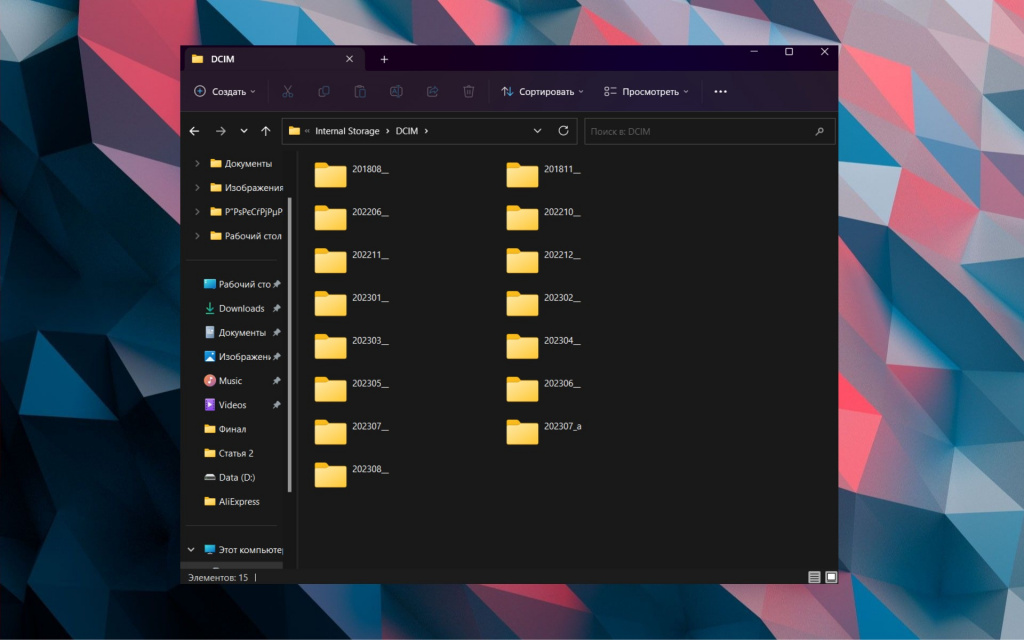
Task: Expand the Рабочий стол tree node
Action: click(x=197, y=236)
